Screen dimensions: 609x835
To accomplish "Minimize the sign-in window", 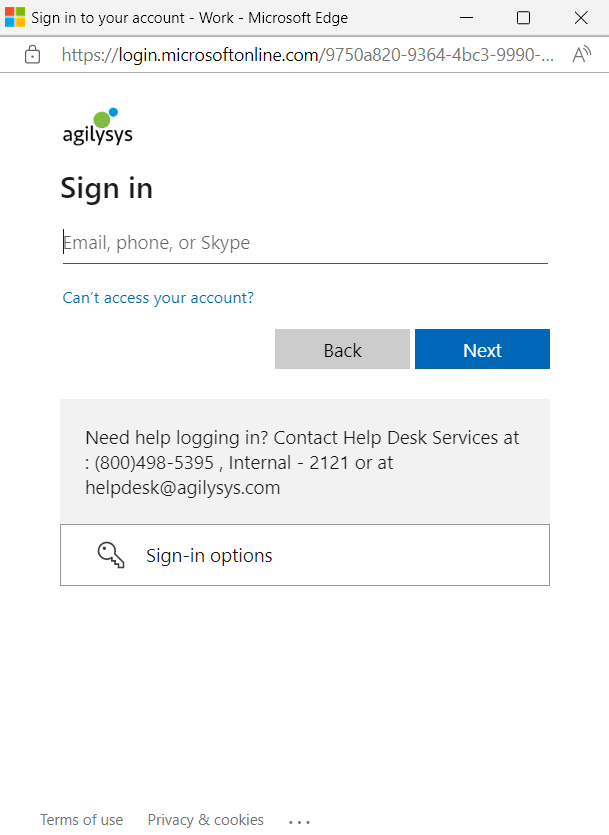I will coord(466,18).
